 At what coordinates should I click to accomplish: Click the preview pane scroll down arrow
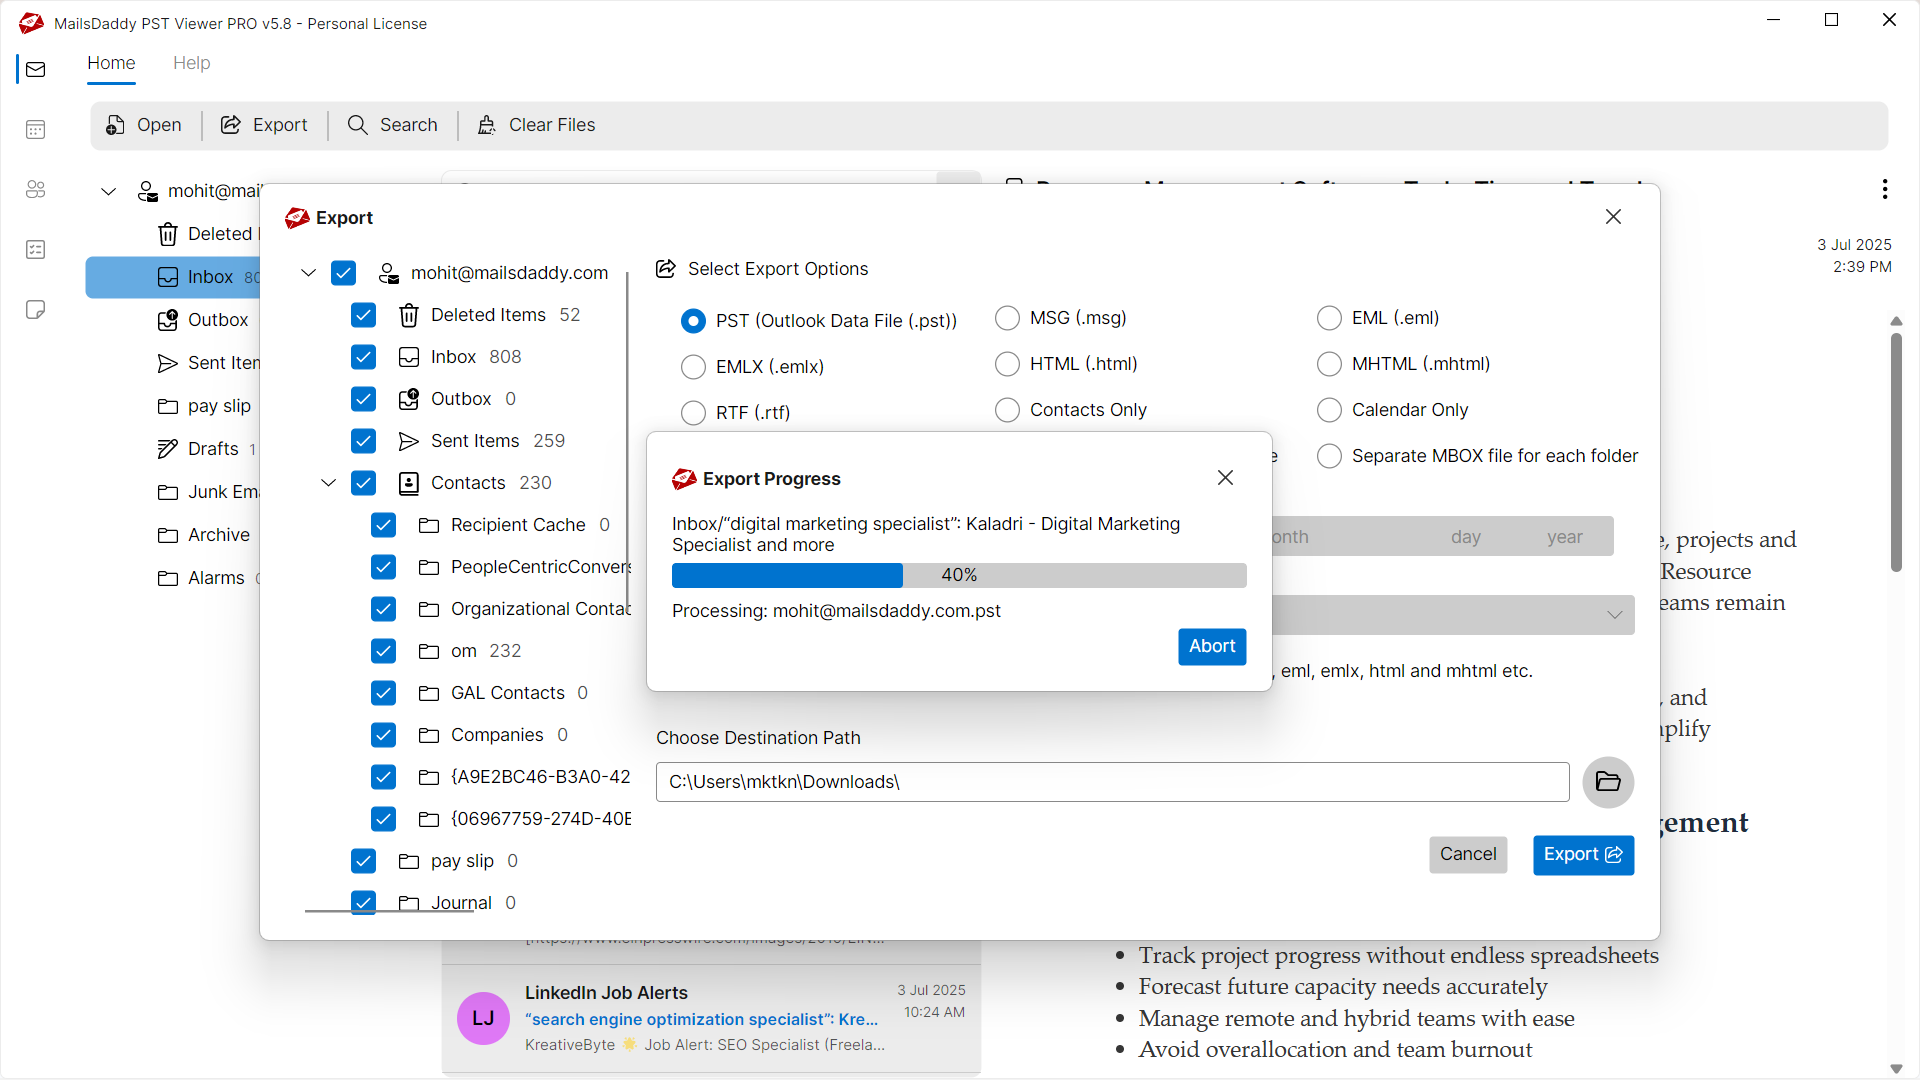[1896, 1068]
